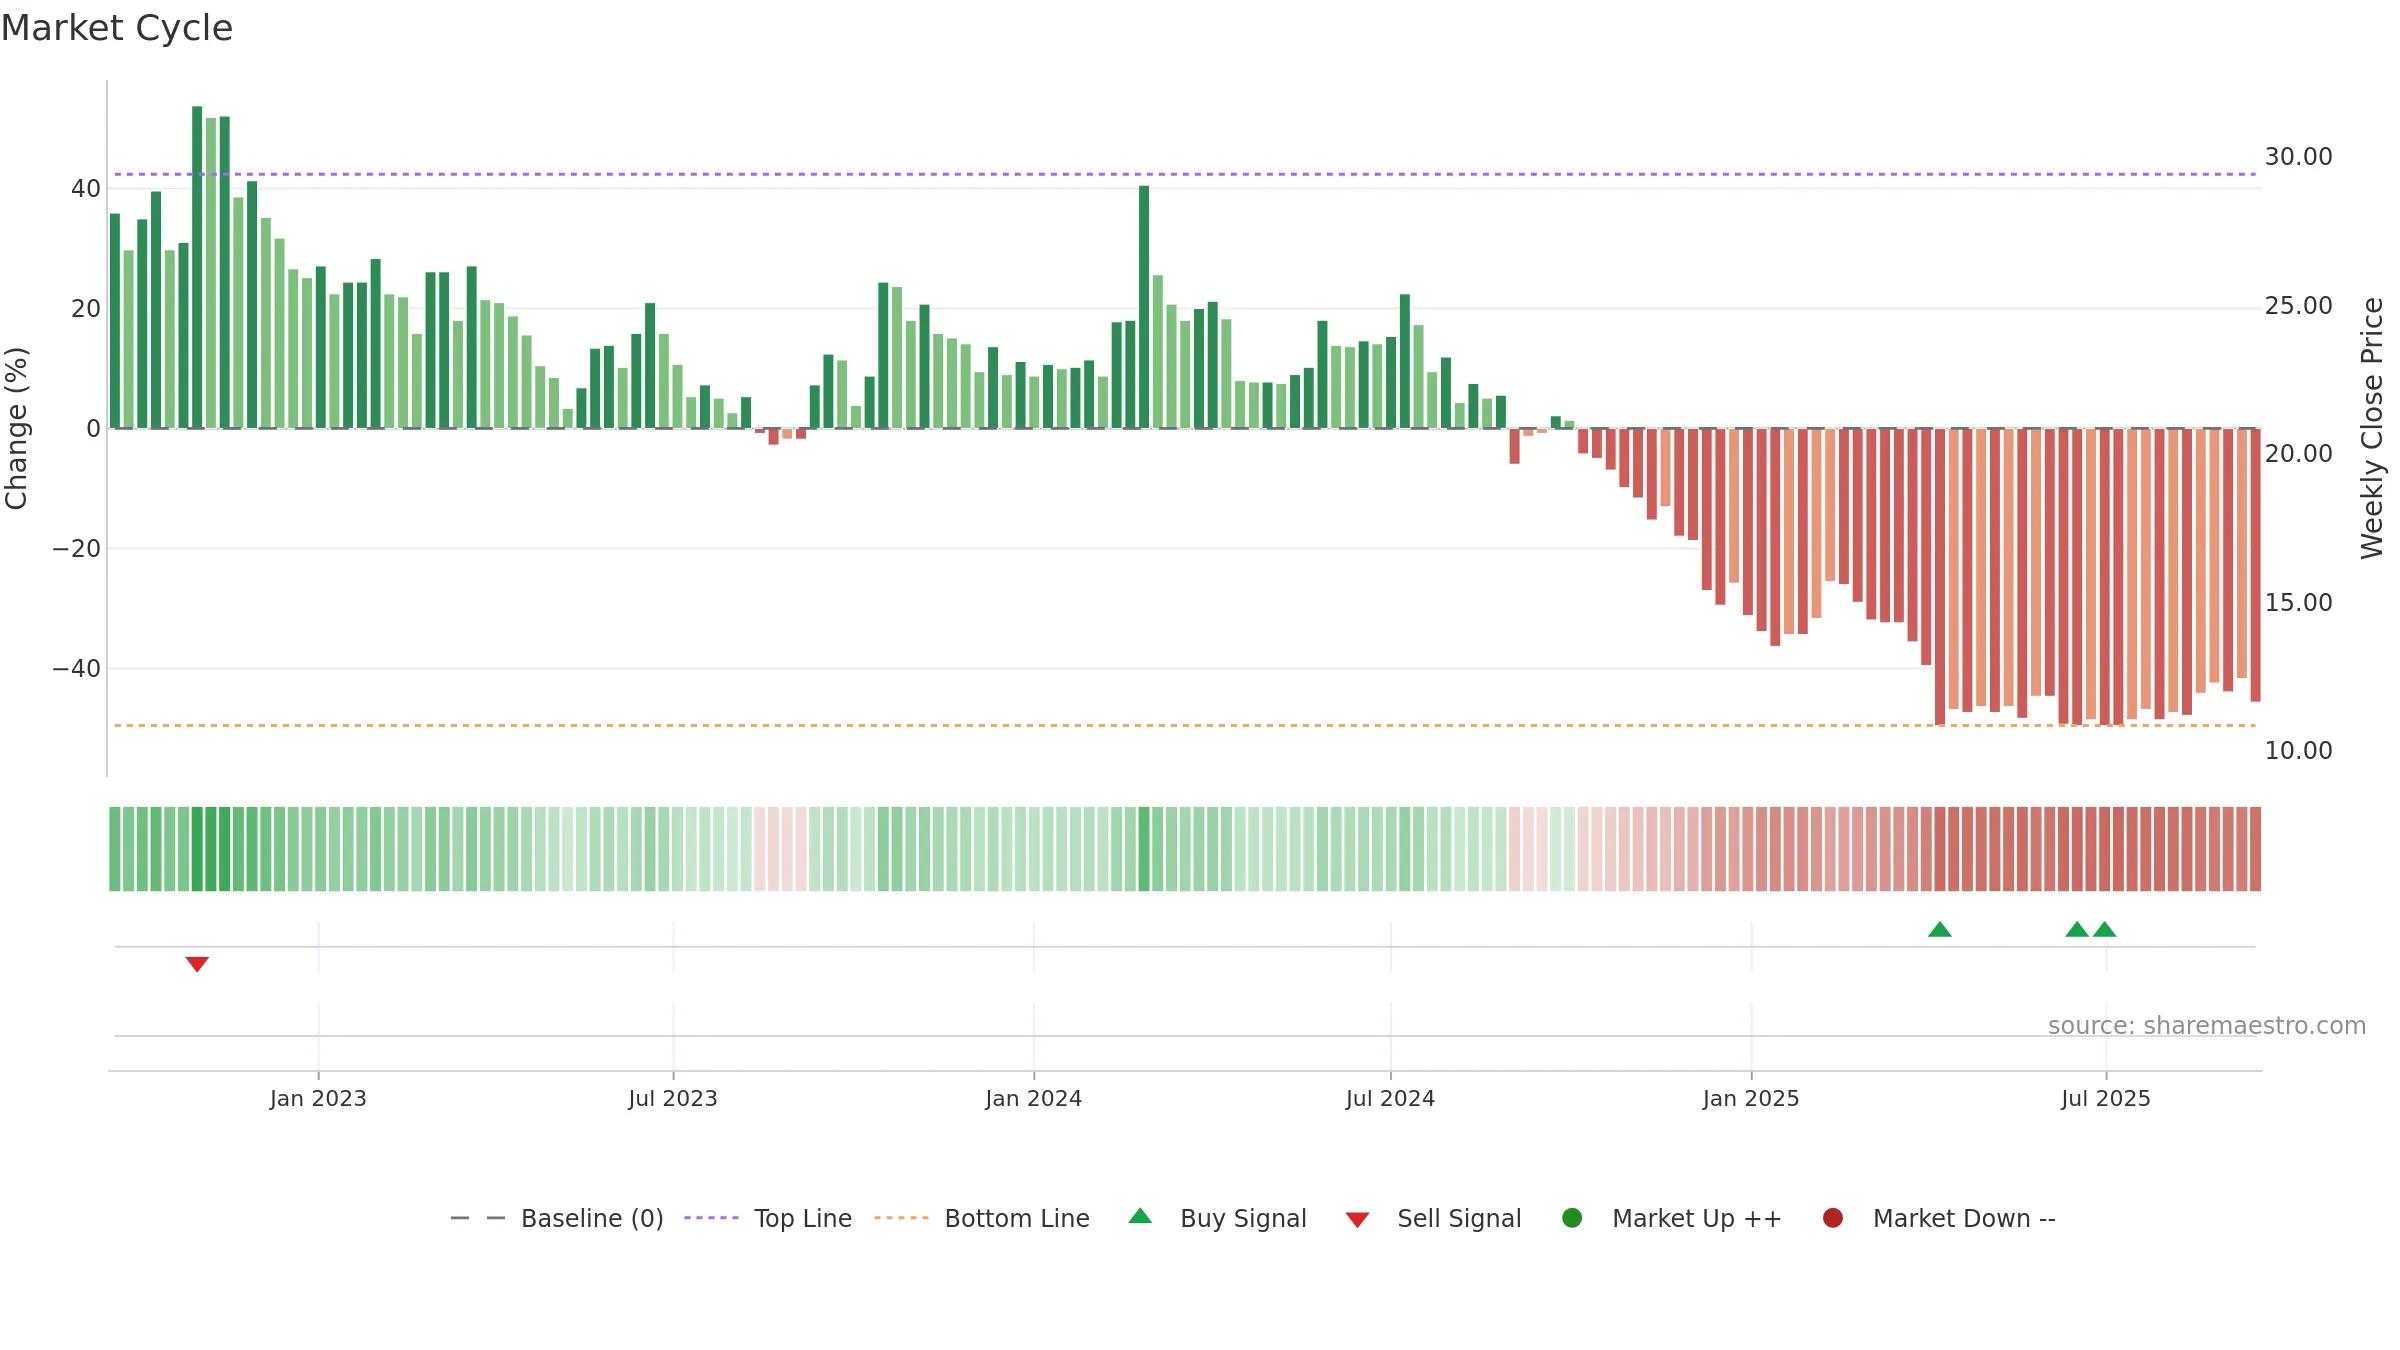Toggle the Bottom Line legend entry
The height and width of the screenshot is (1350, 2400).
tap(982, 1218)
